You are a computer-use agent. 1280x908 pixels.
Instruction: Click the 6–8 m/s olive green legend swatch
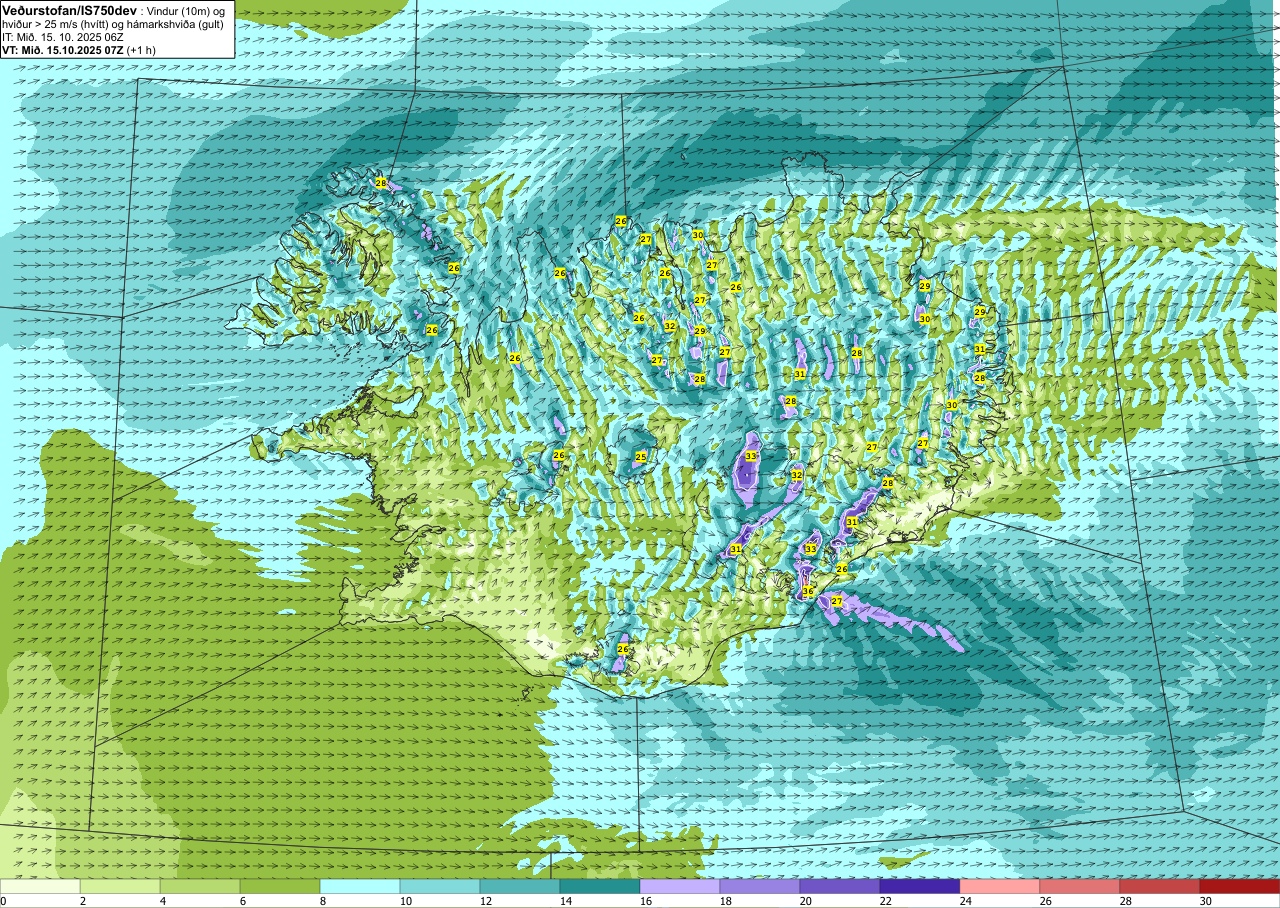point(280,886)
